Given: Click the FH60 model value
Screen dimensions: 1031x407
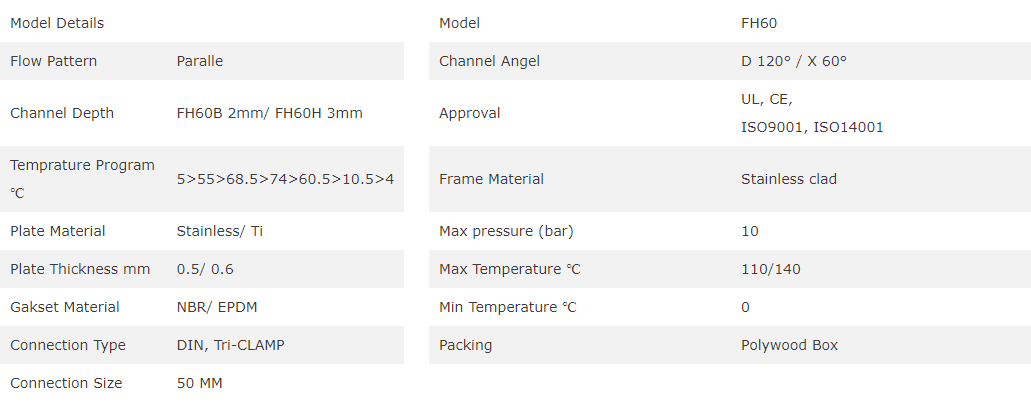Looking at the screenshot, I should (759, 23).
